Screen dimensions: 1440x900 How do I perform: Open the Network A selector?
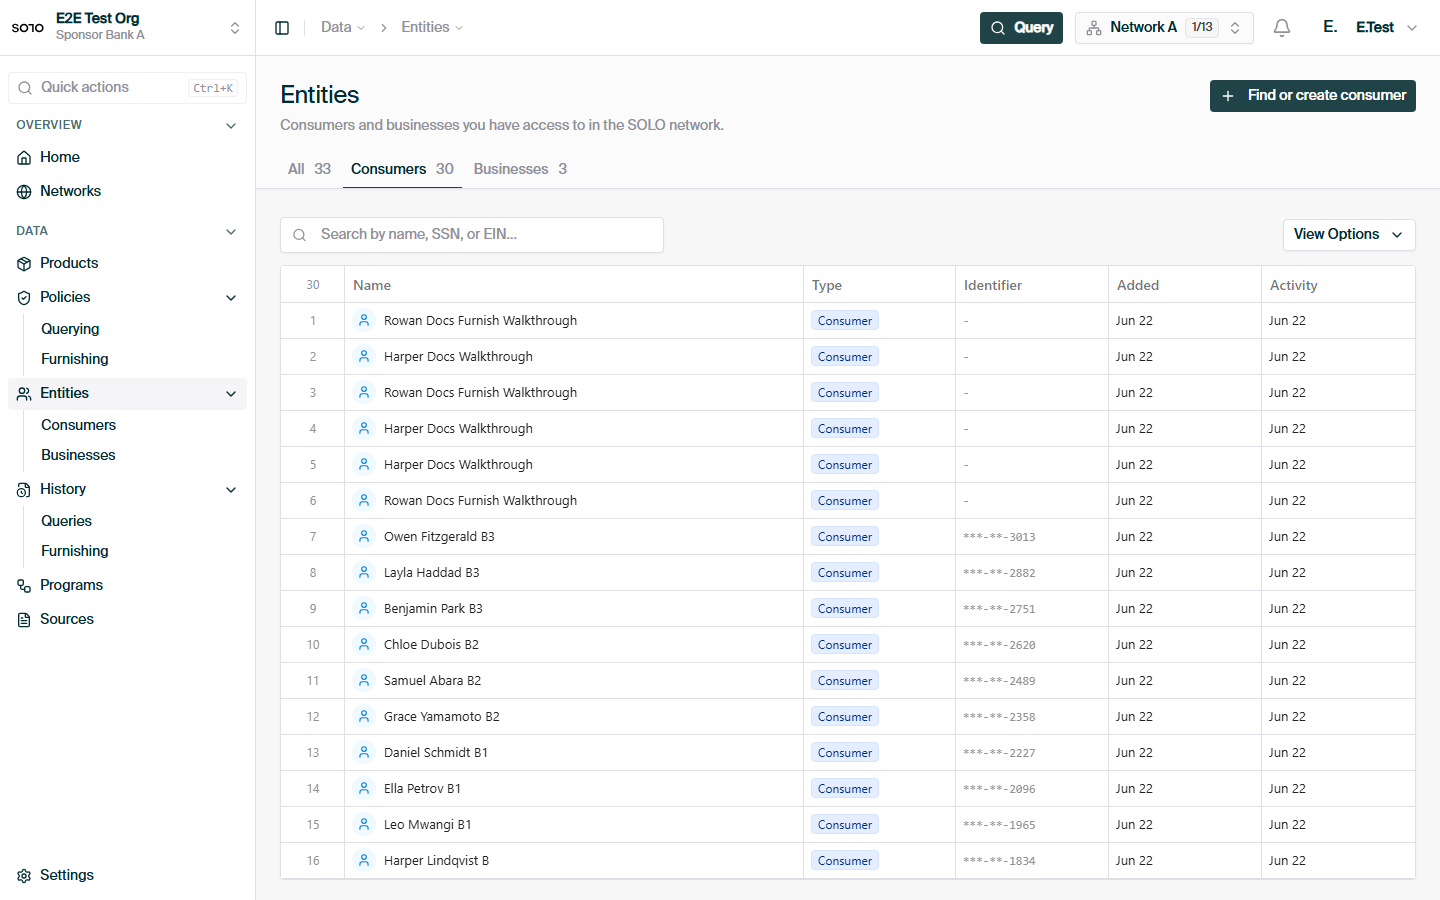point(1164,28)
